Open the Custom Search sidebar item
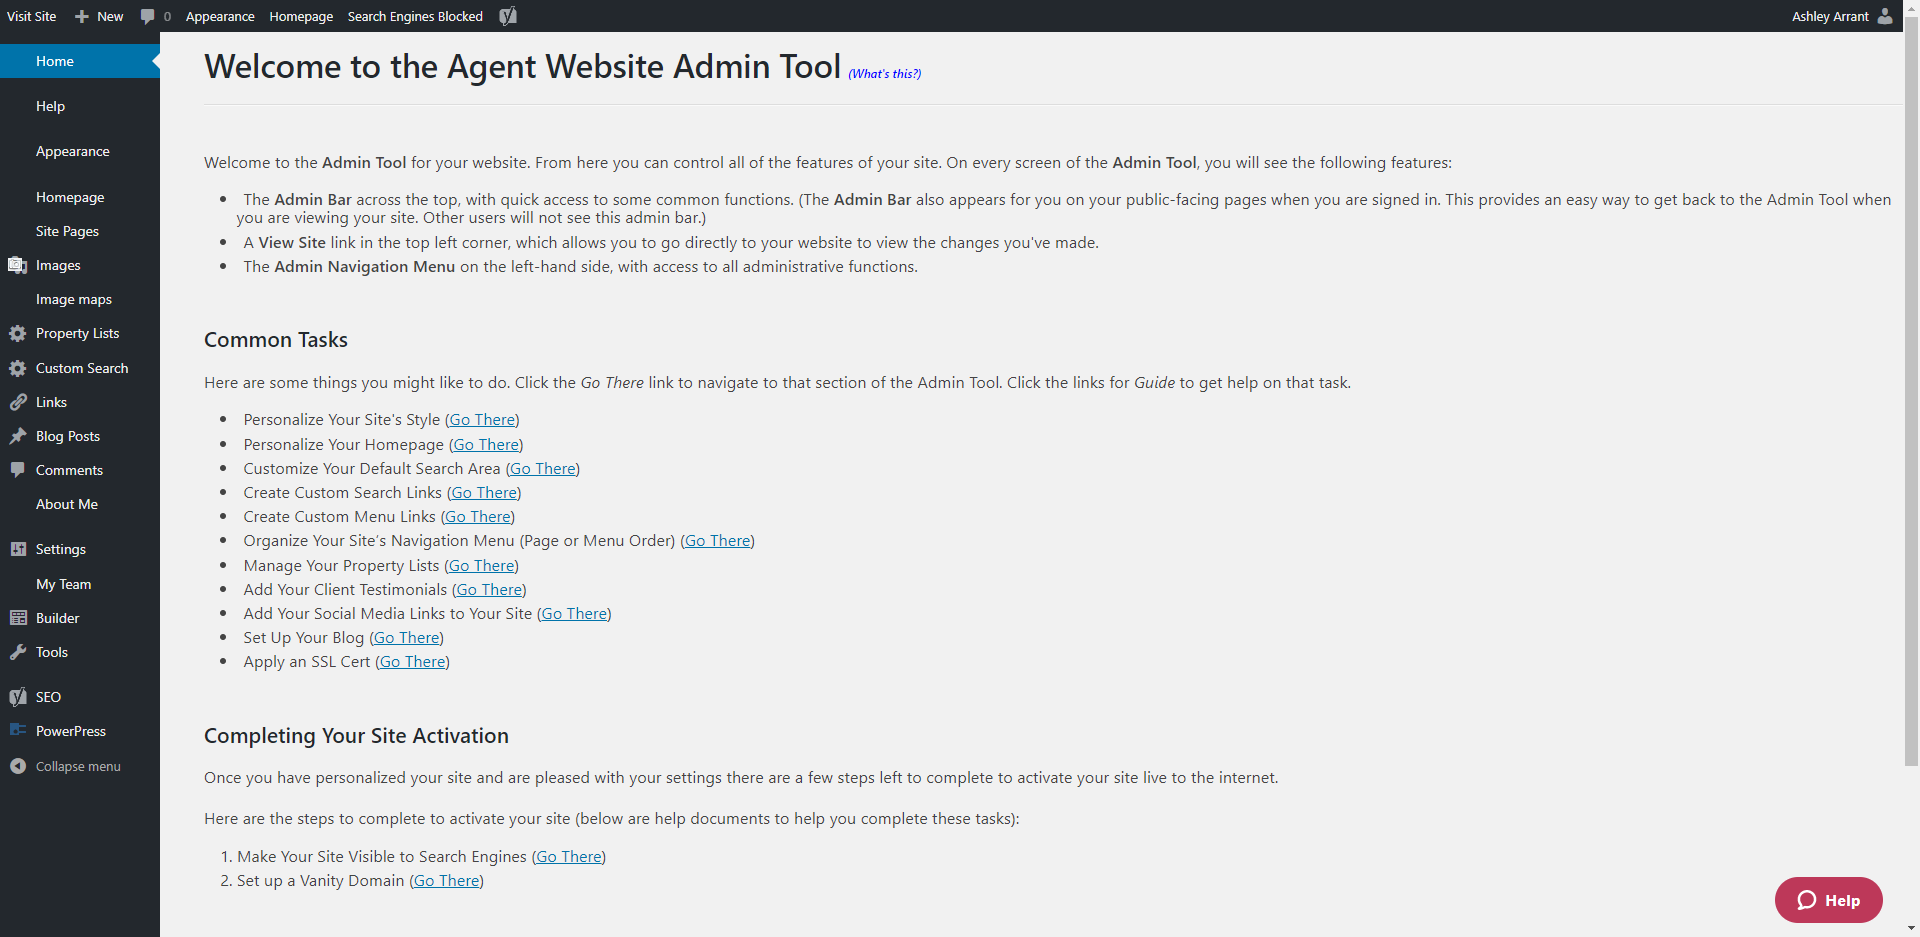Image resolution: width=1920 pixels, height=937 pixels. (x=81, y=368)
